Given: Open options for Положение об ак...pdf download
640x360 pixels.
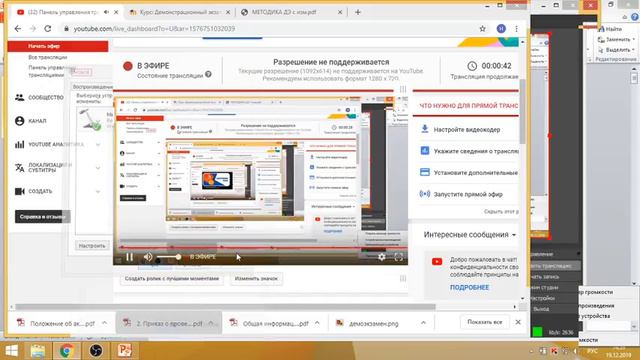Looking at the screenshot, I should (x=104, y=323).
